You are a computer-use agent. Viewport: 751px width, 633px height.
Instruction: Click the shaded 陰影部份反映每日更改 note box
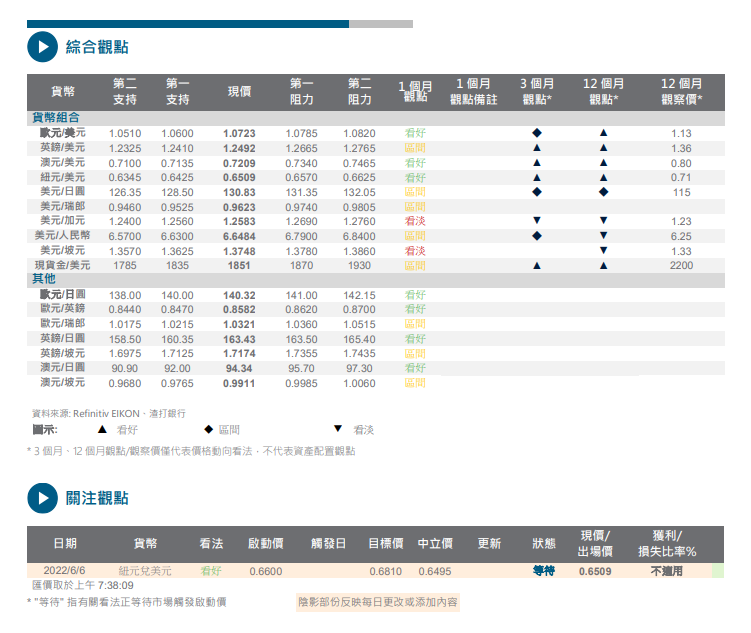pos(377,602)
